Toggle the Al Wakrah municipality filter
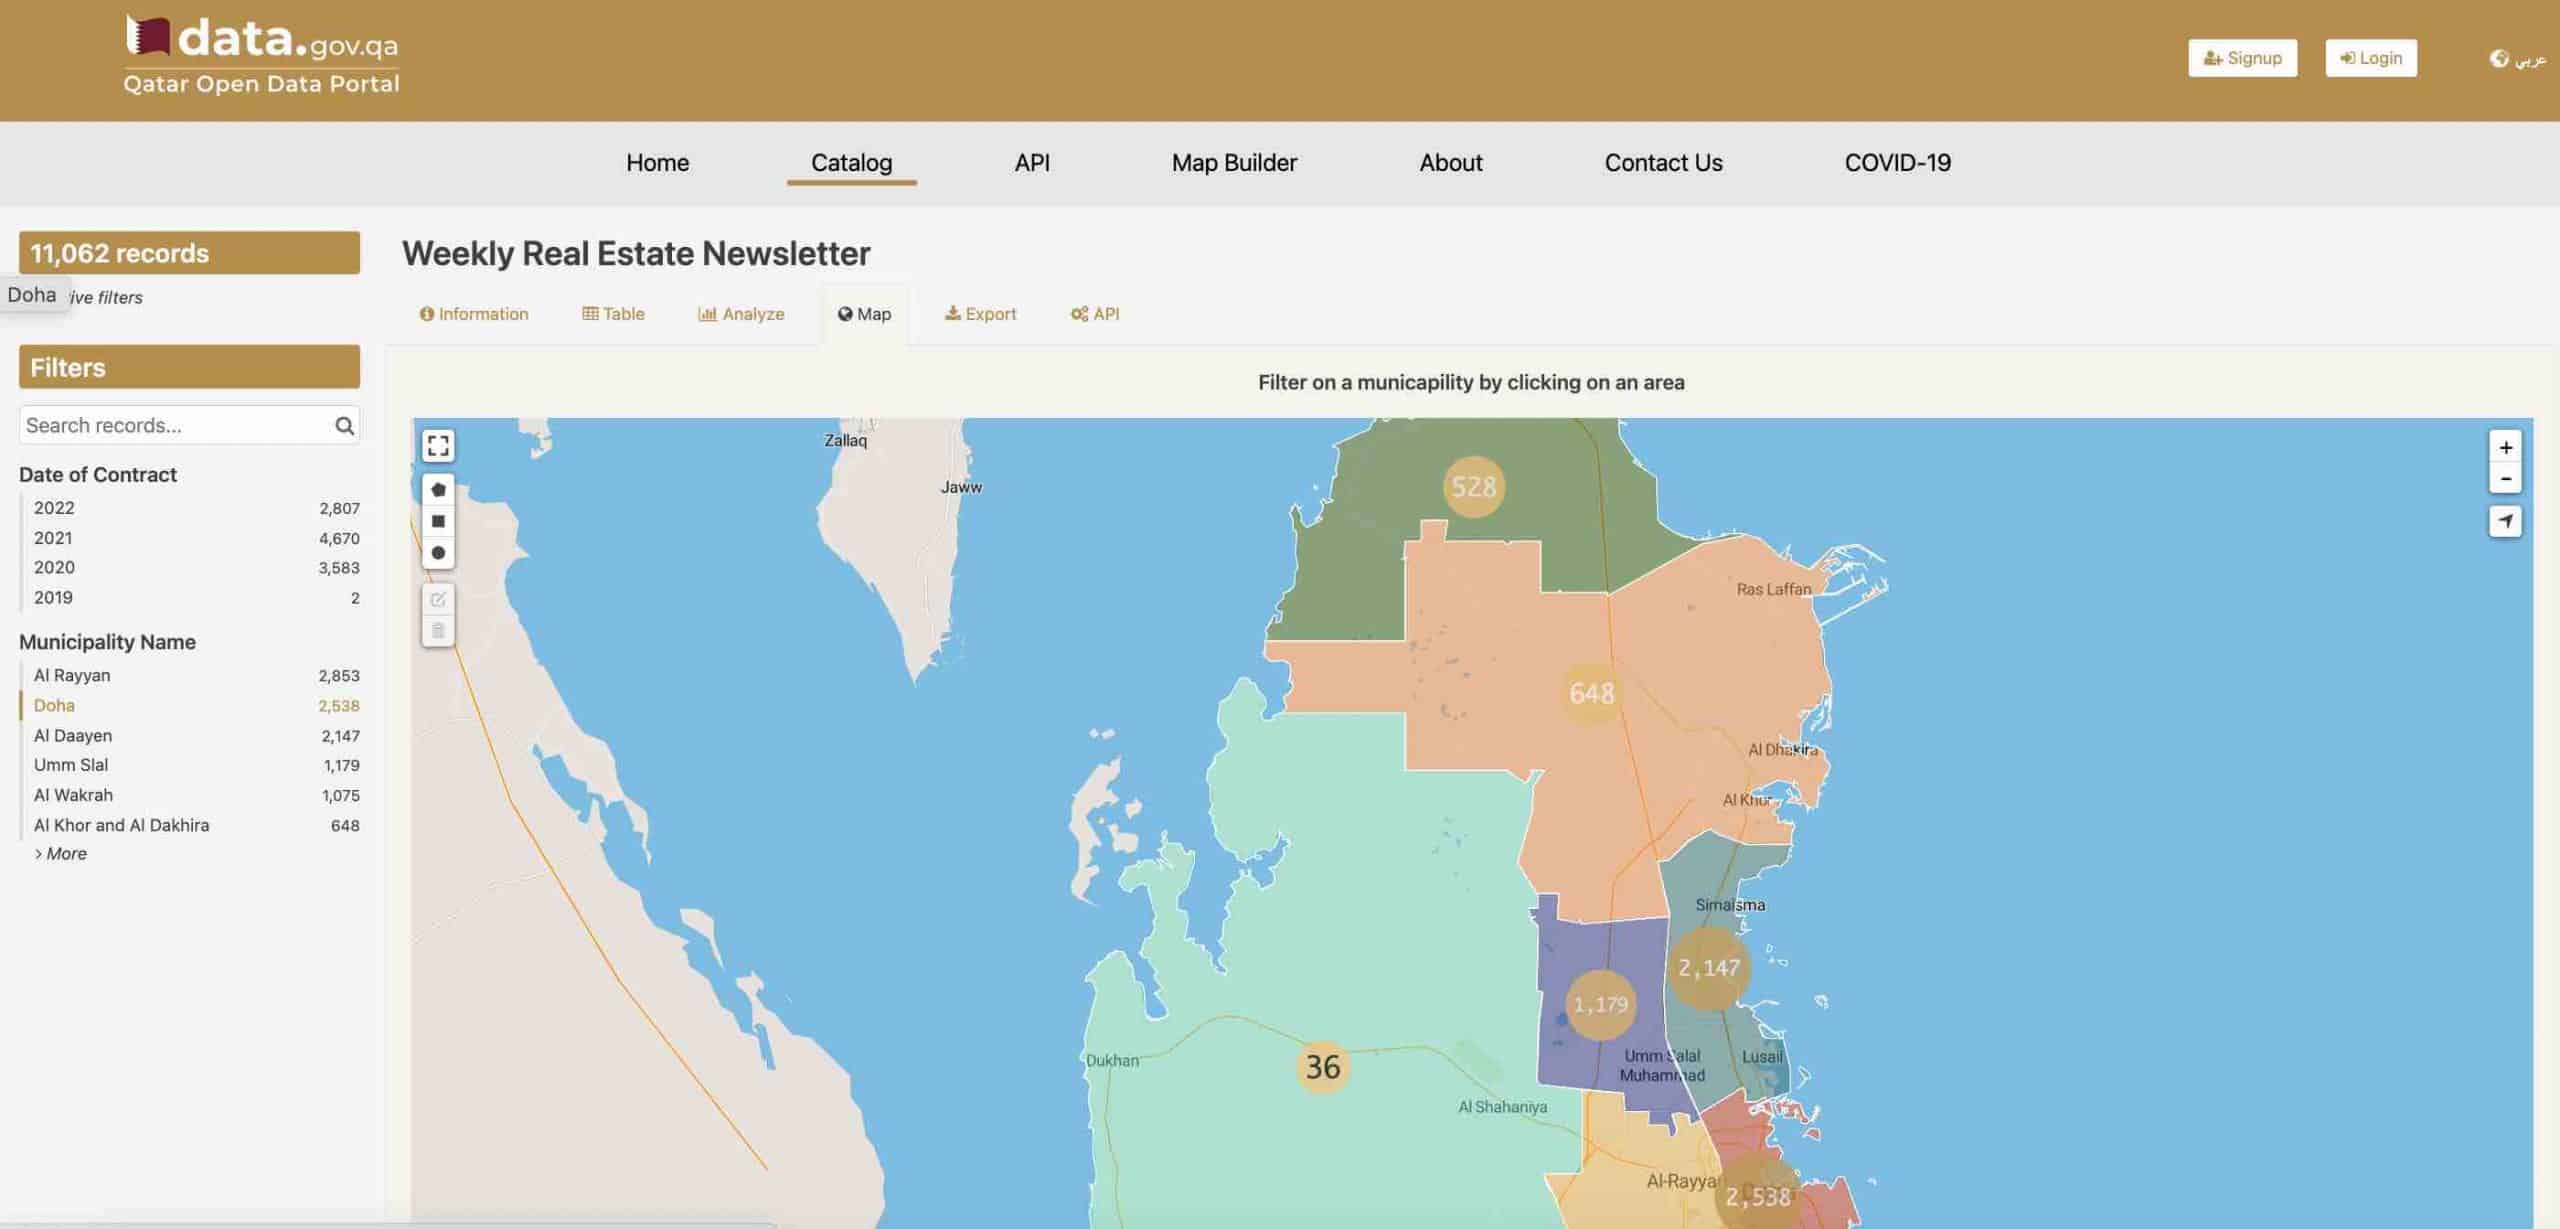The height and width of the screenshot is (1229, 2560). (74, 795)
